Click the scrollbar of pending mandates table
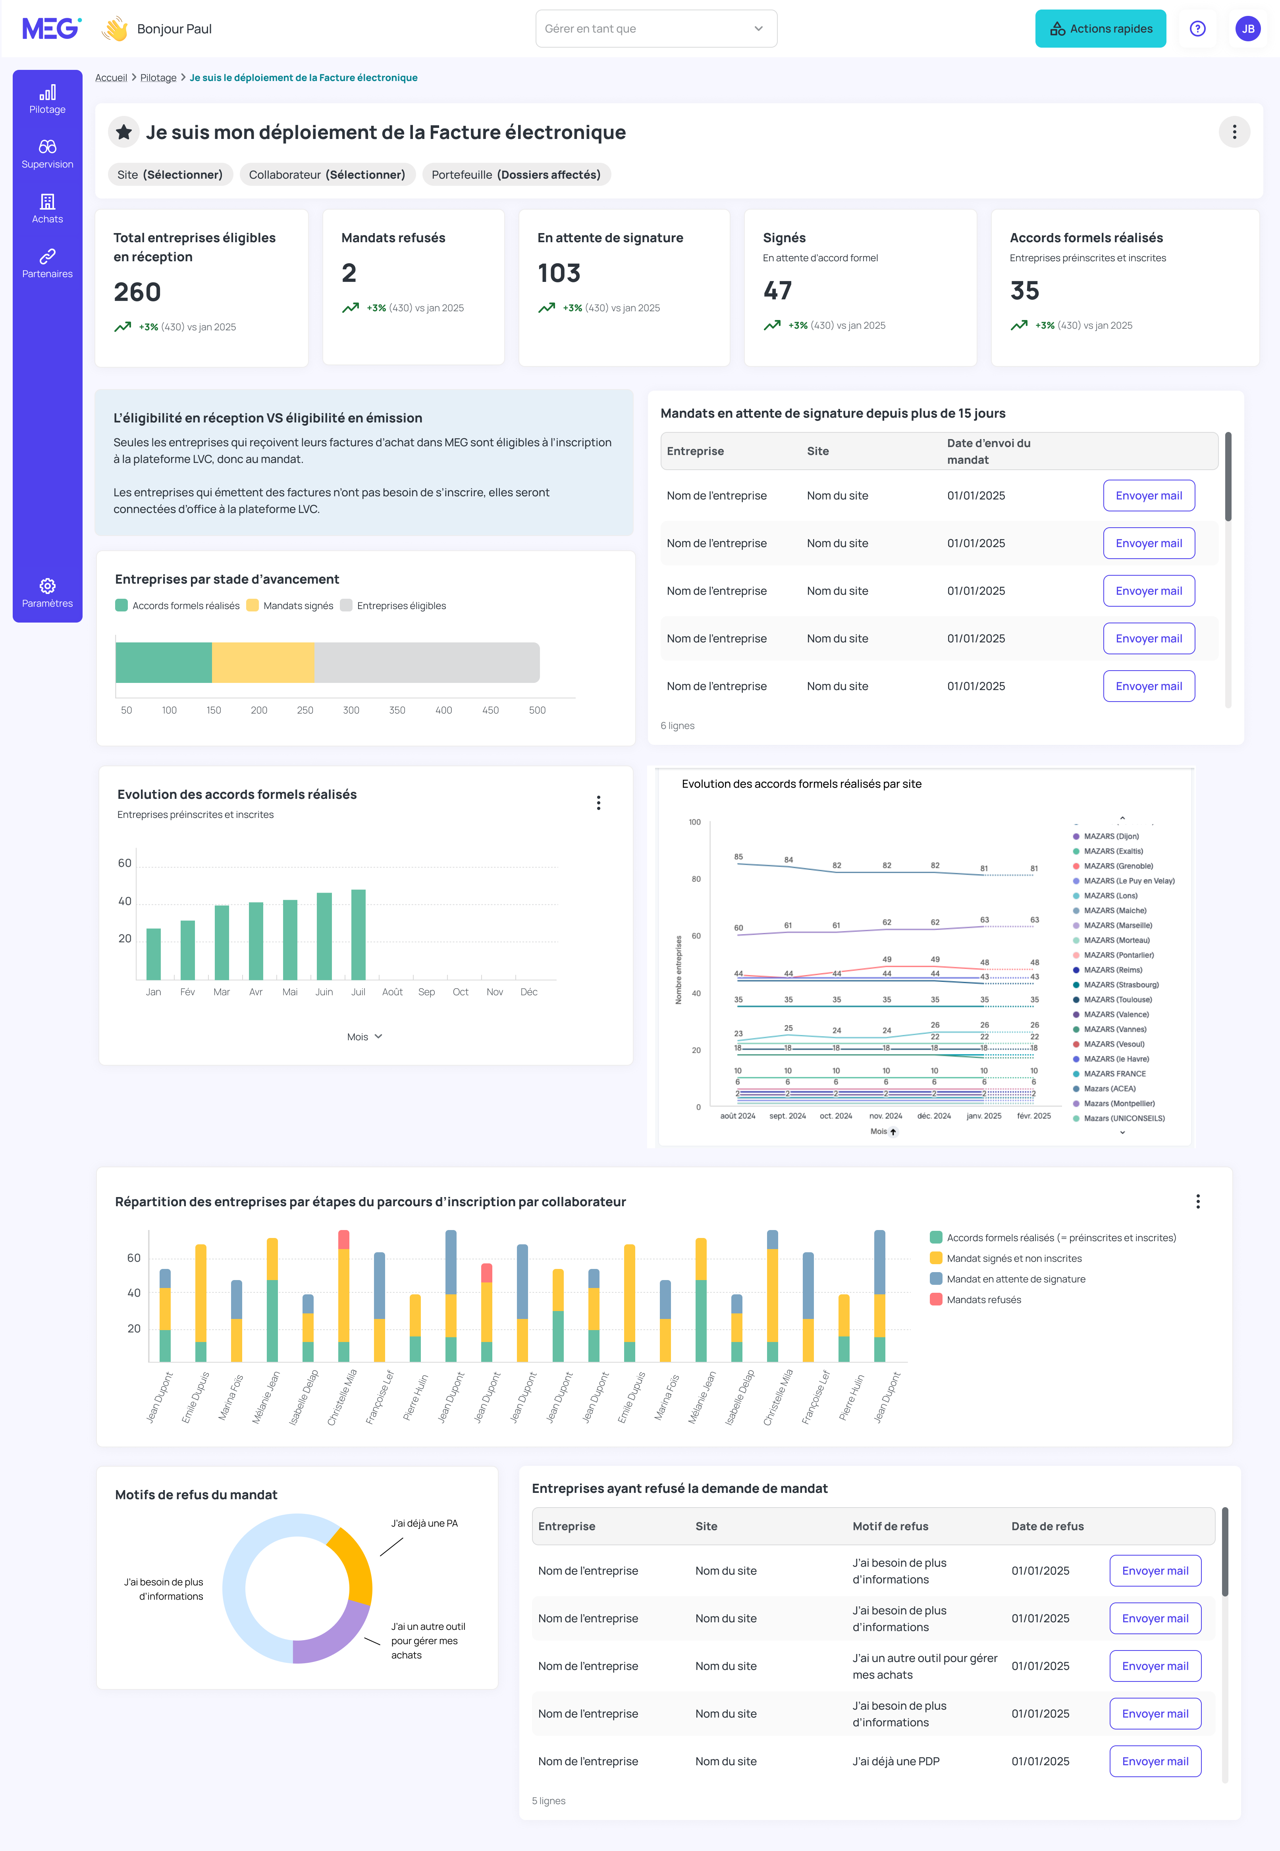The width and height of the screenshot is (1280, 1851). click(1227, 476)
